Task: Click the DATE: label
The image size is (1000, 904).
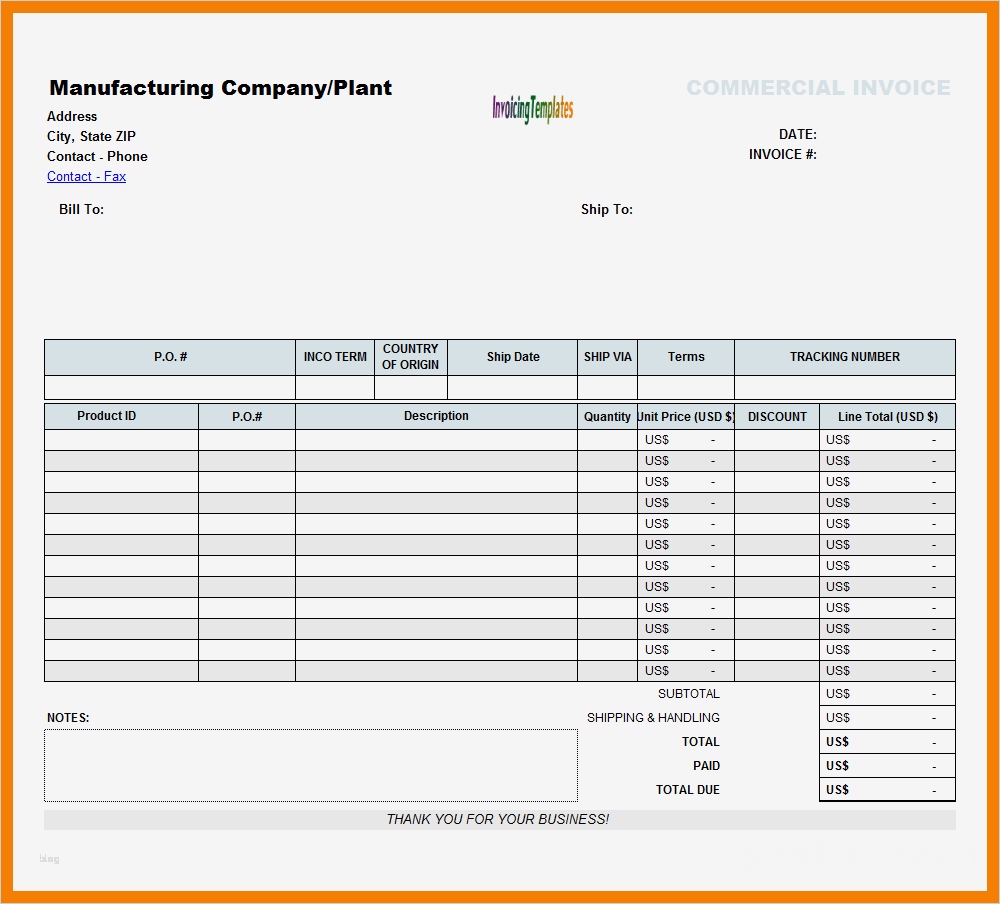Action: 797,134
